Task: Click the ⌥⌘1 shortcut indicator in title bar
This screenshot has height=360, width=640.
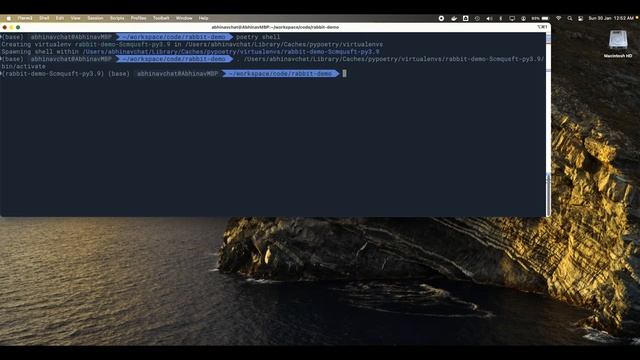Action: coord(542,27)
